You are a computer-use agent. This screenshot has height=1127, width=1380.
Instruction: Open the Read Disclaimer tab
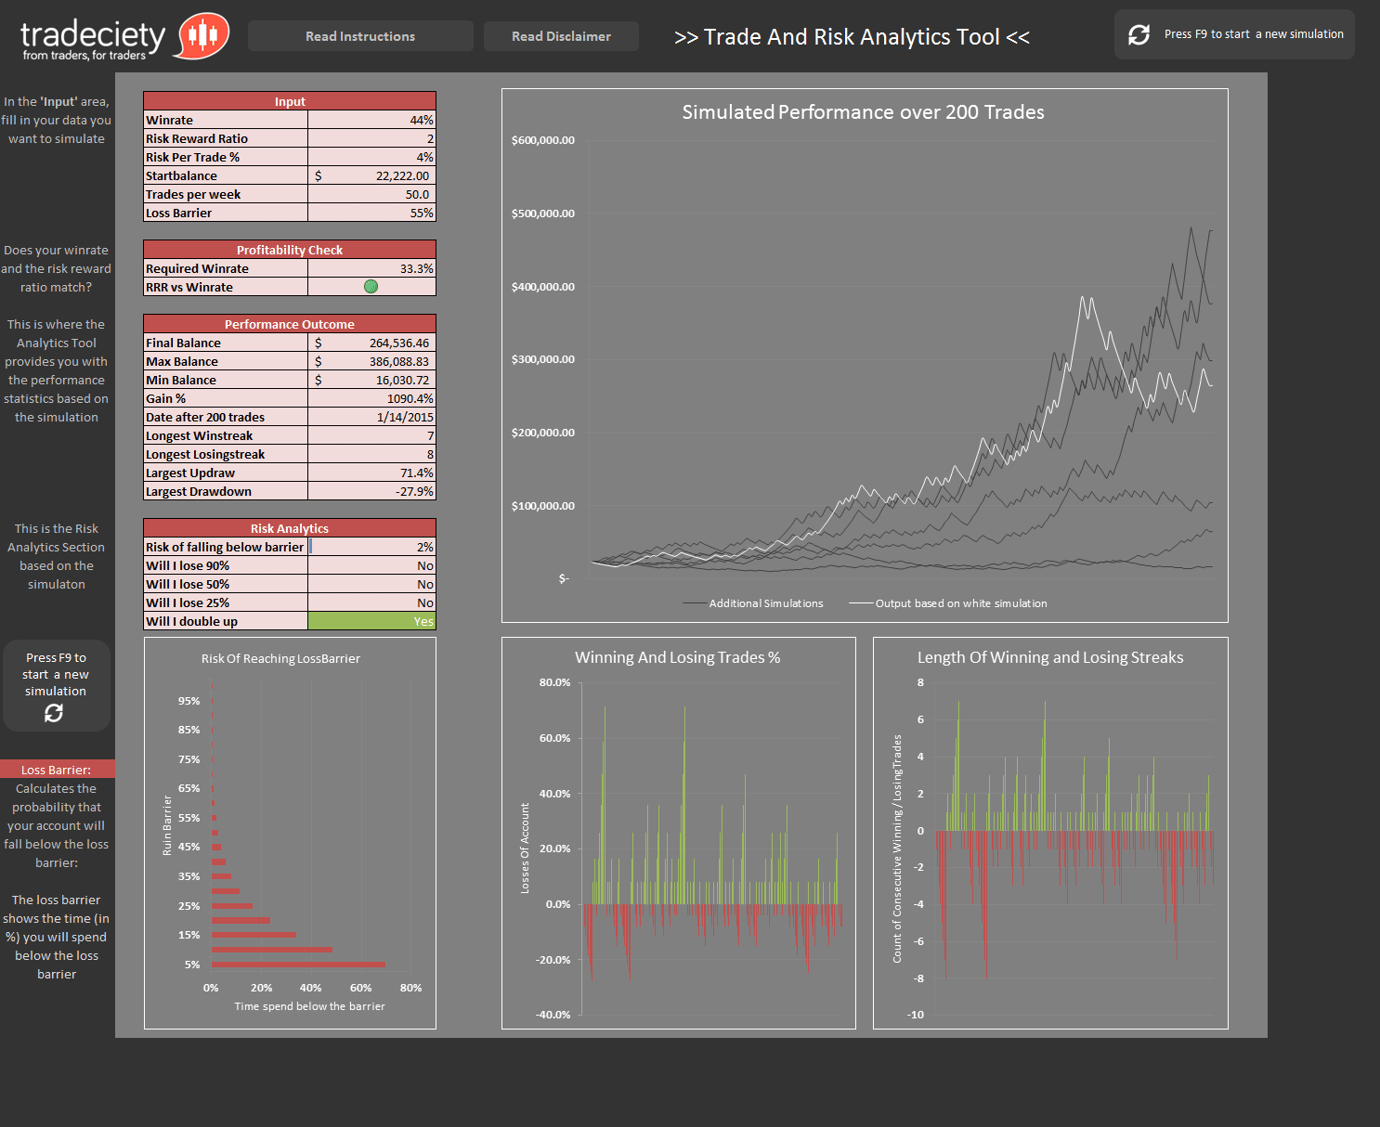click(x=560, y=35)
